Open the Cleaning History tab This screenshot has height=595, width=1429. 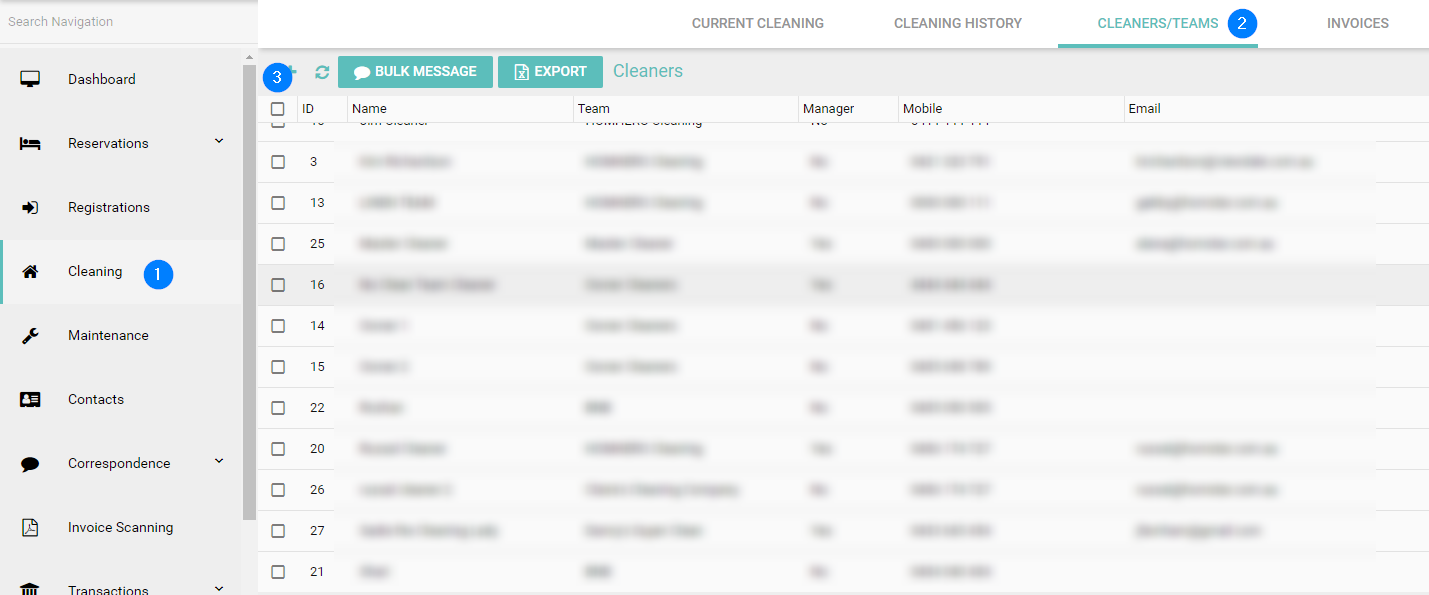click(x=957, y=23)
